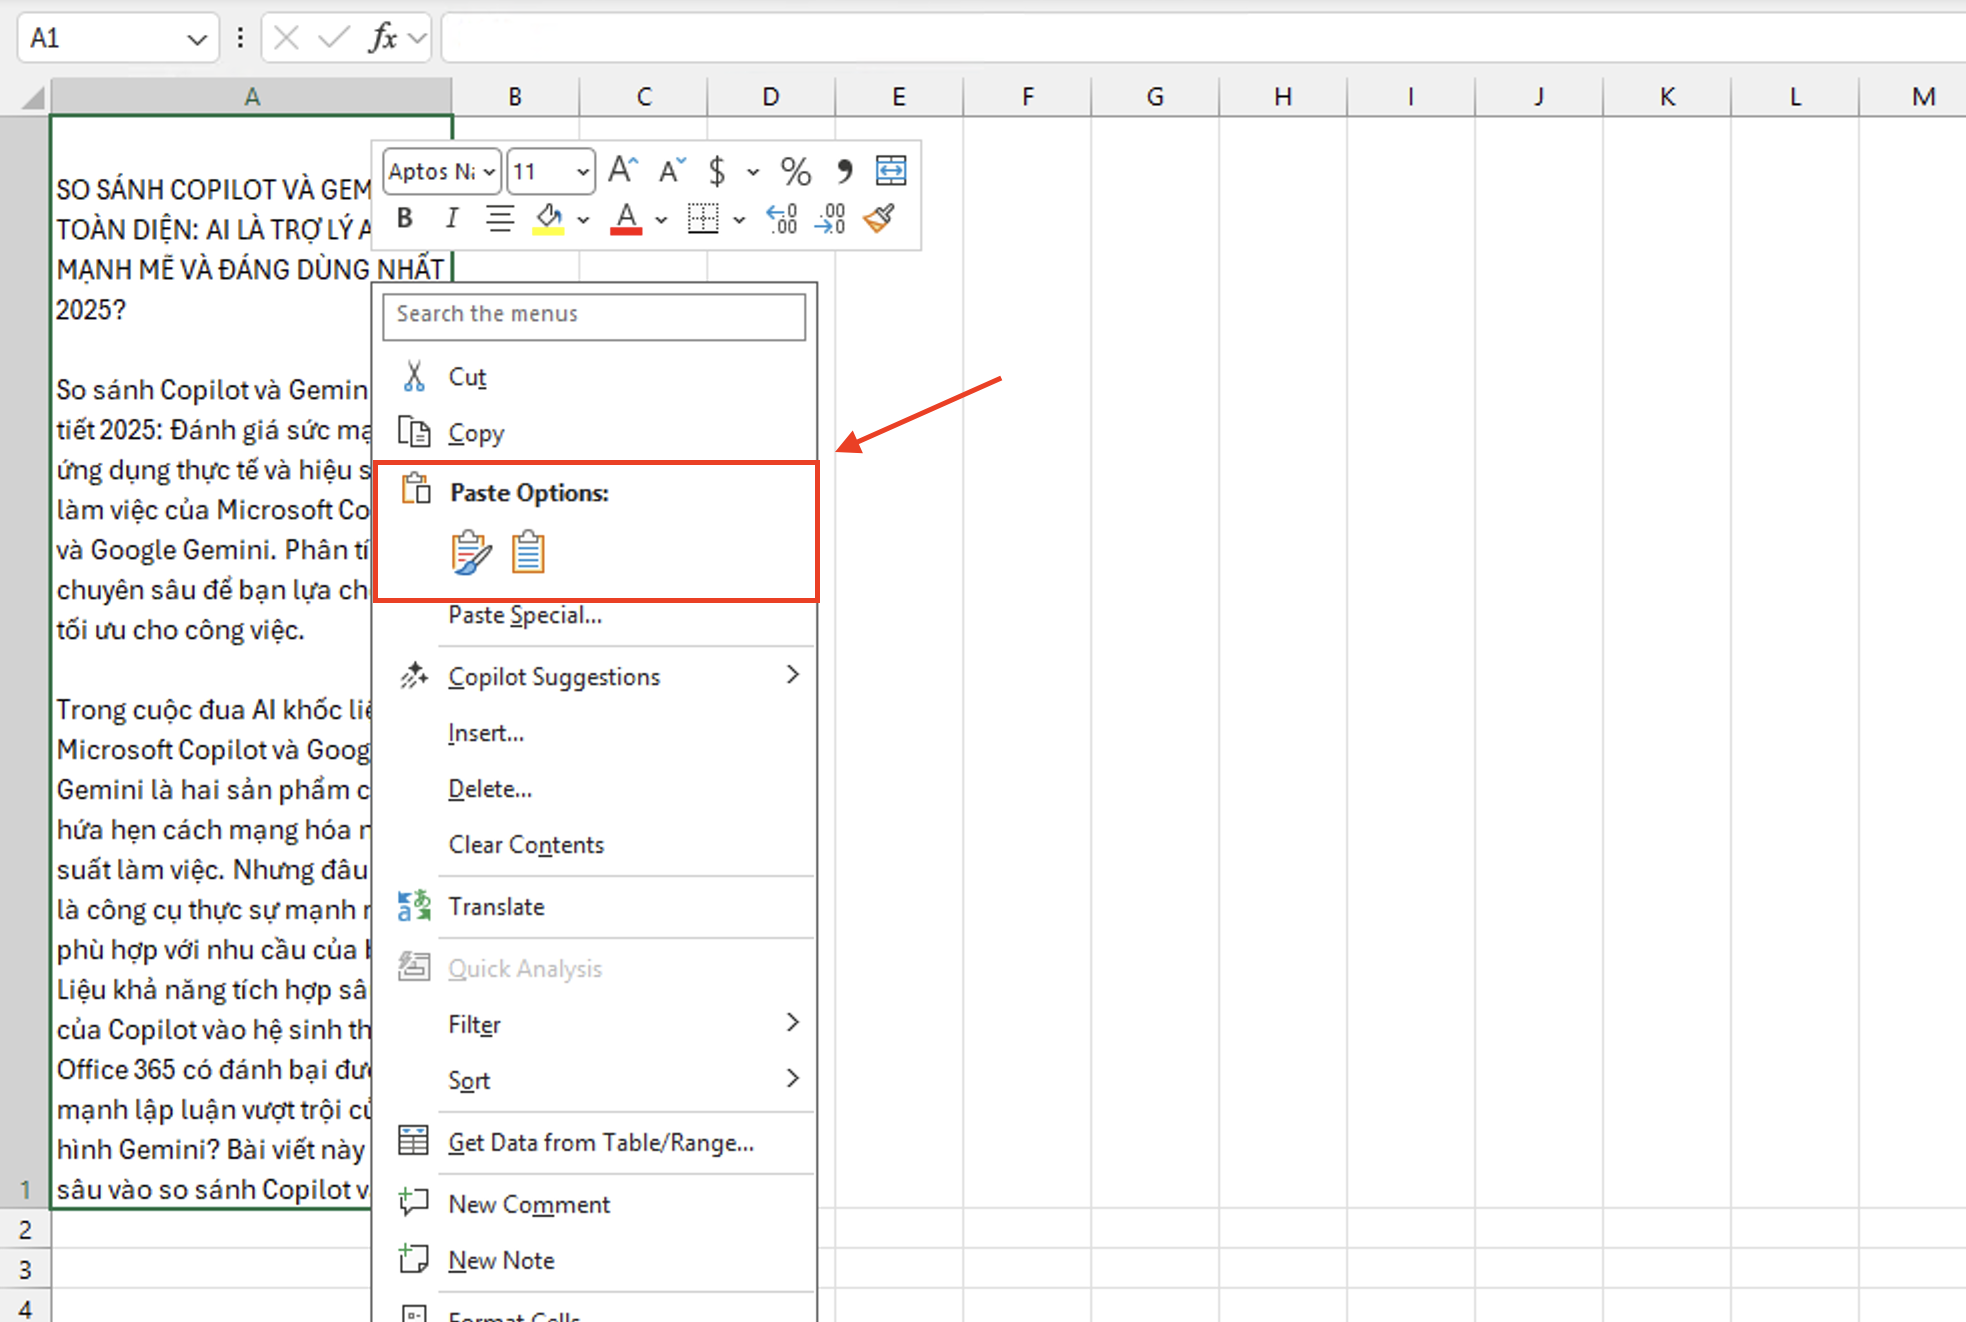Choose New Comment in context menu

click(529, 1204)
